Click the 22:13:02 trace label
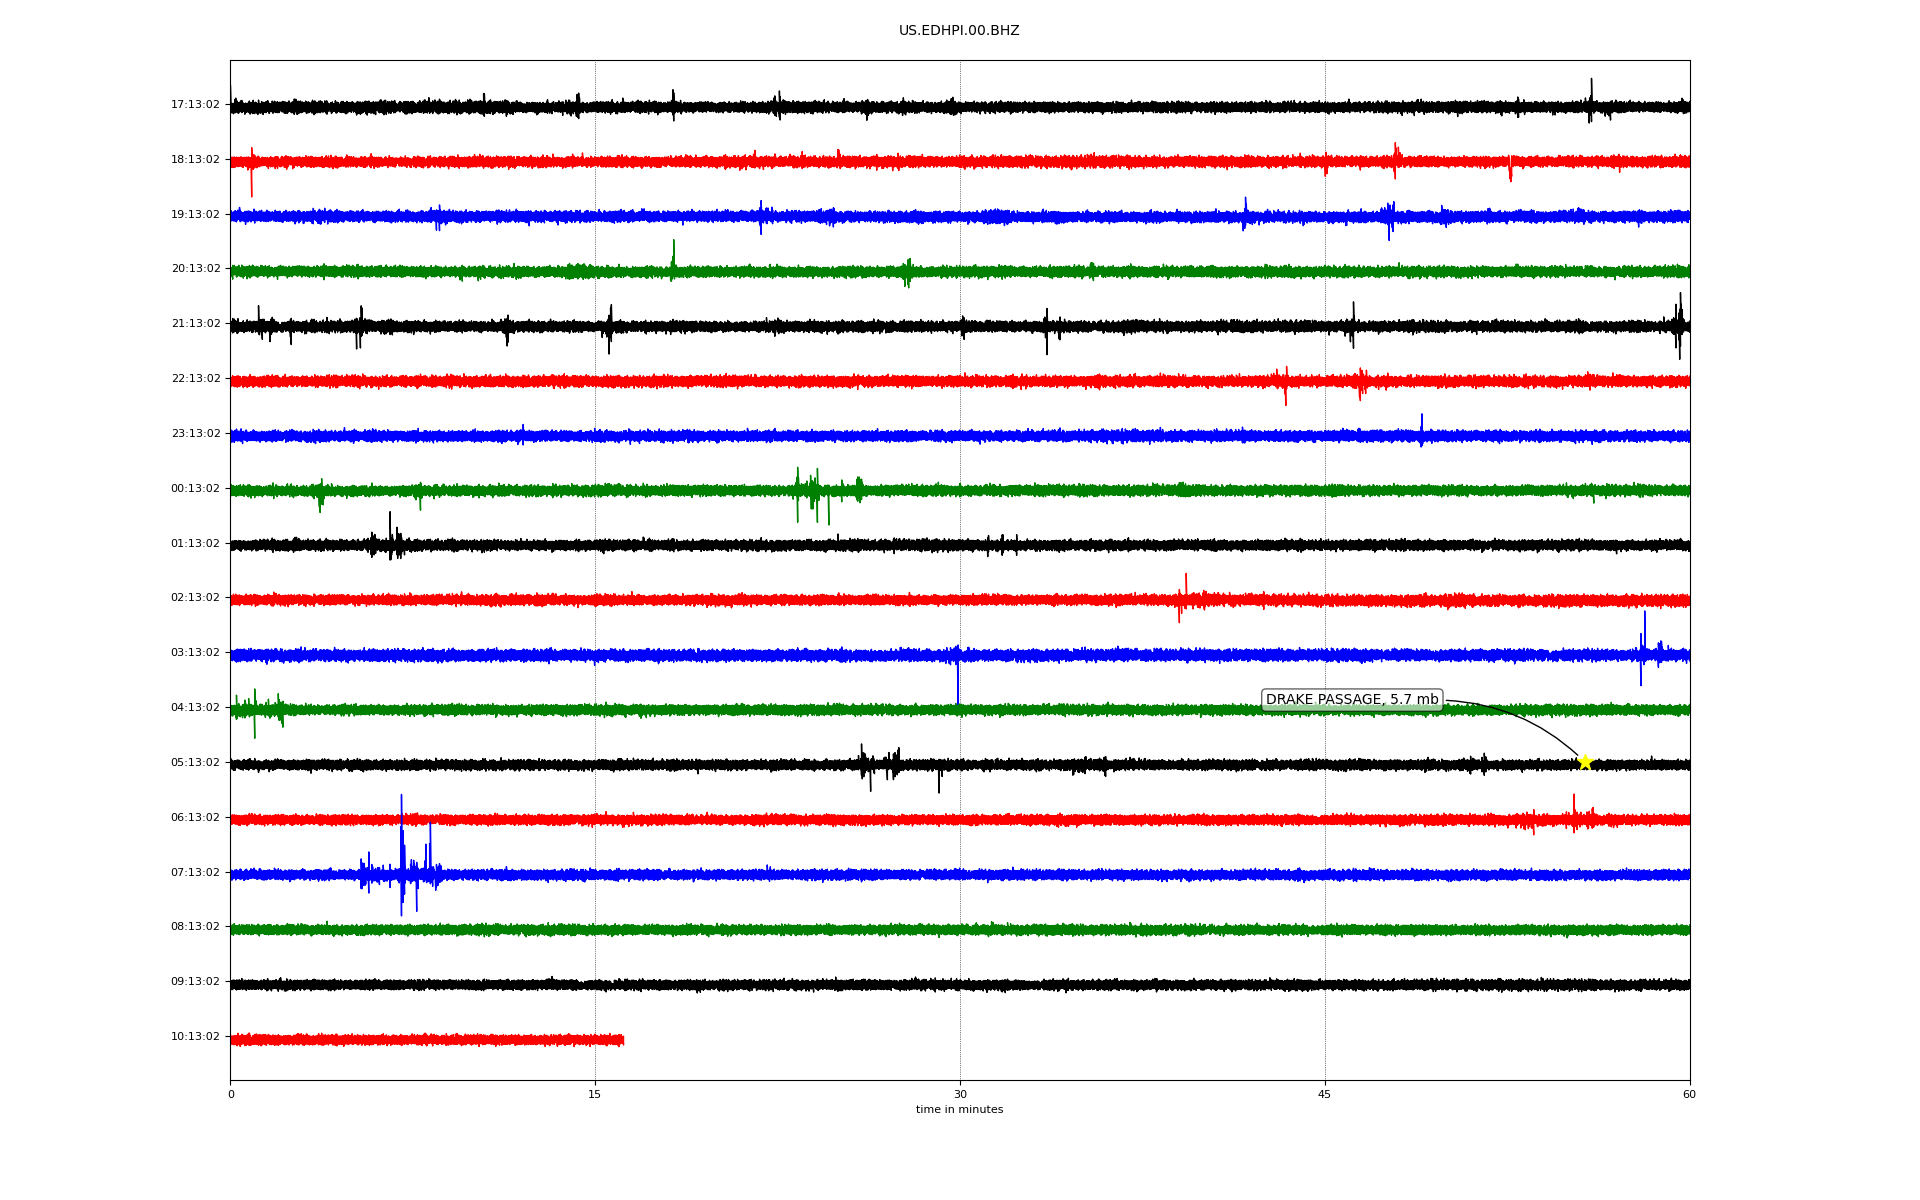 pos(195,379)
